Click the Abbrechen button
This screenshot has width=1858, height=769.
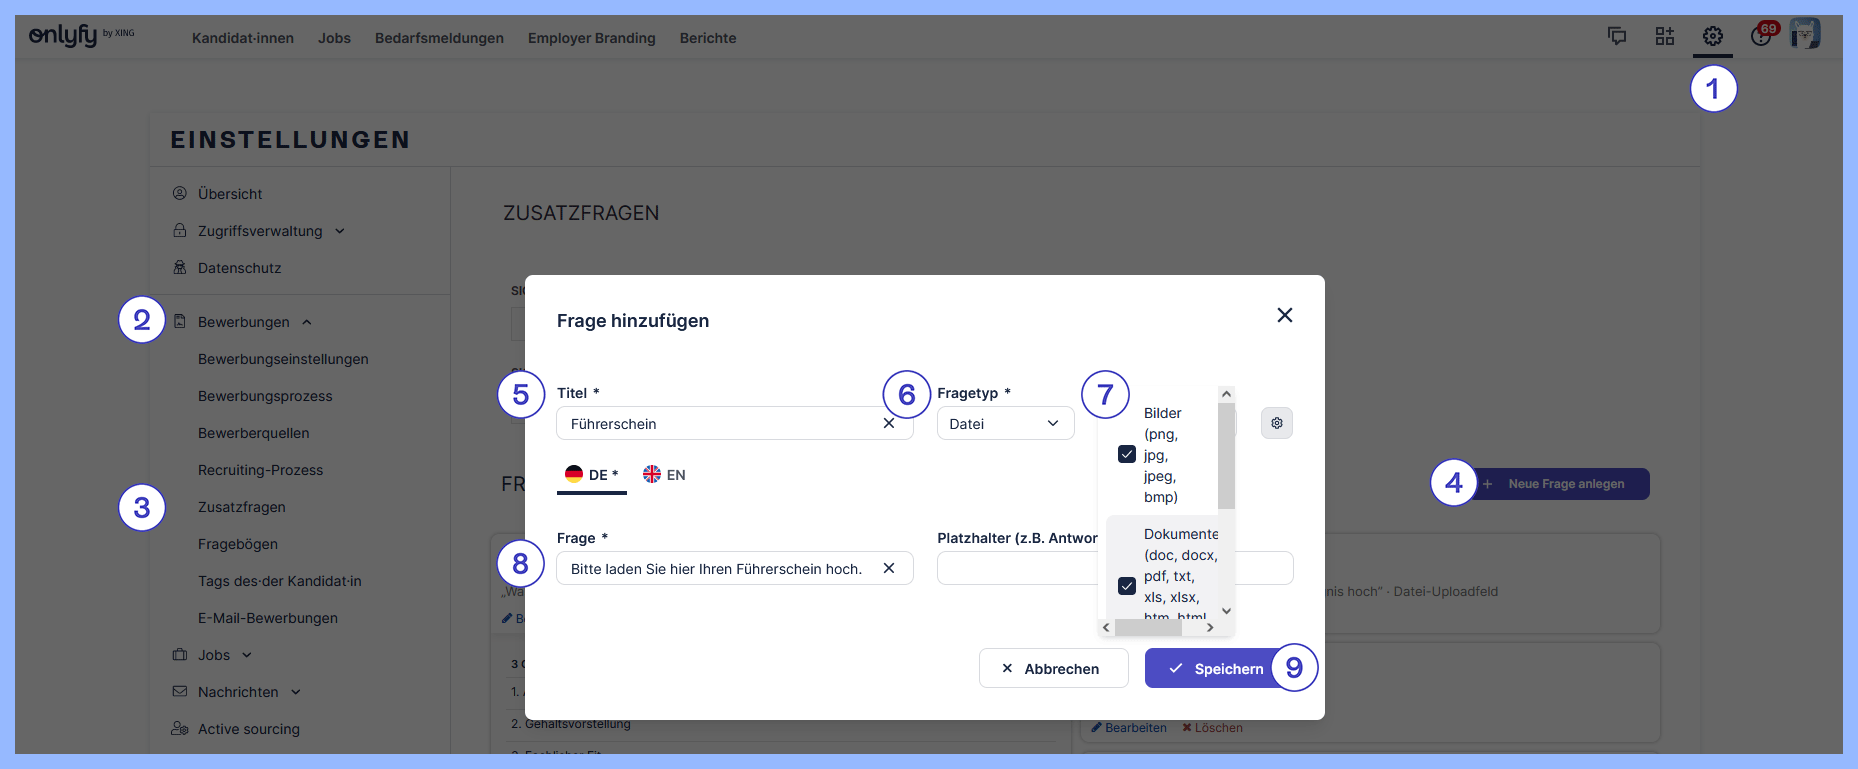point(1053,668)
